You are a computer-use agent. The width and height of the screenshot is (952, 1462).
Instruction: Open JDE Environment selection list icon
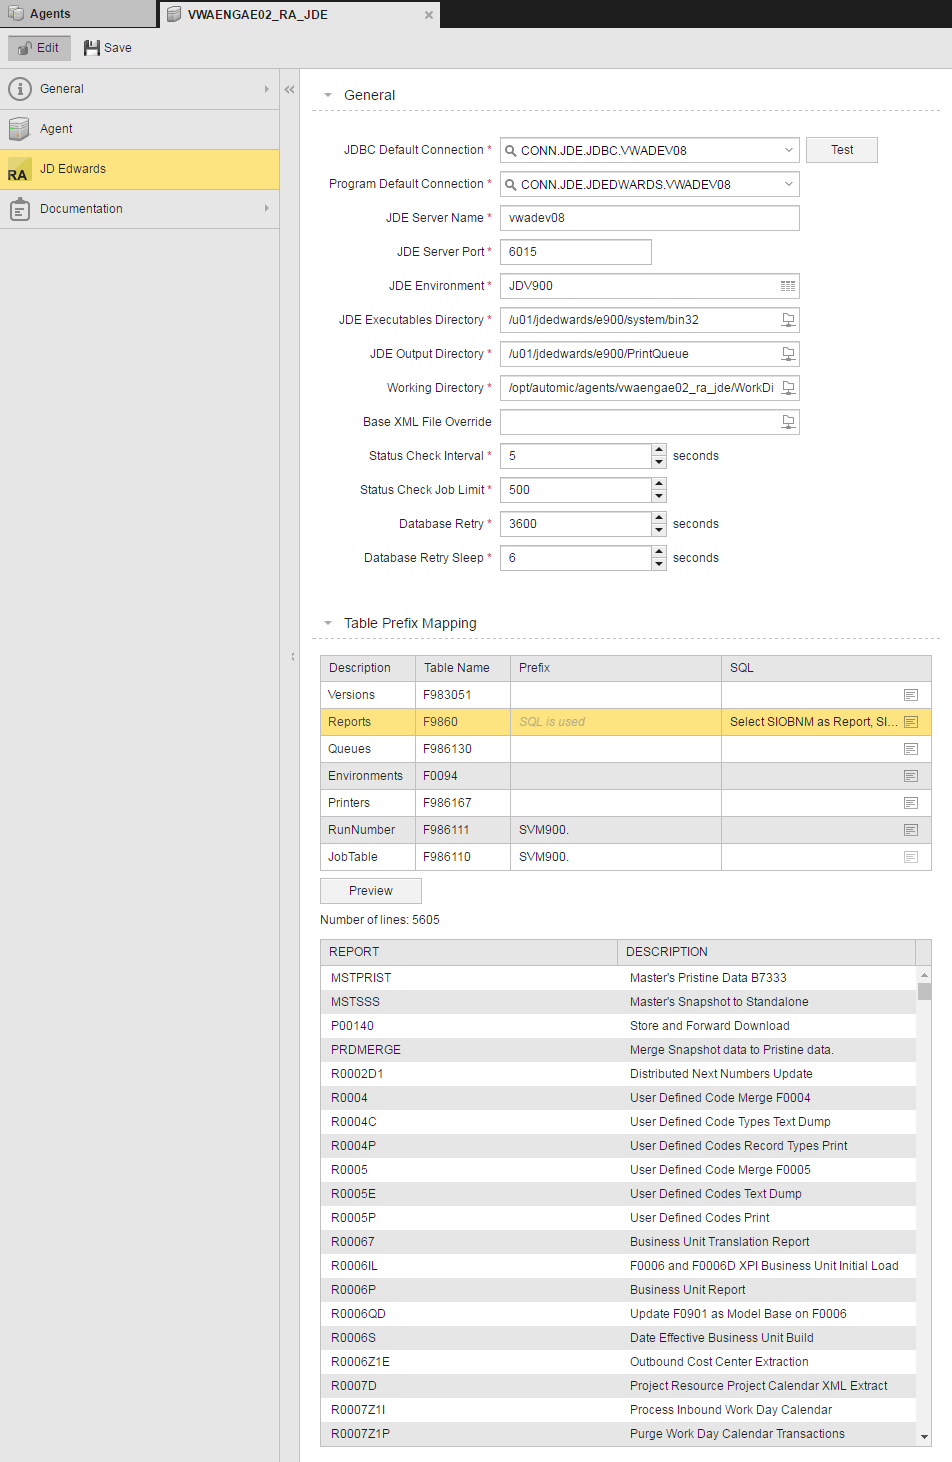[x=788, y=286]
